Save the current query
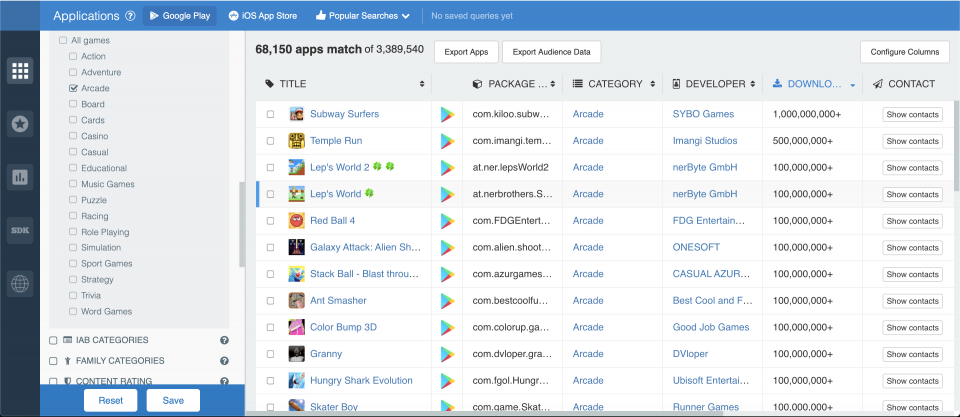 click(x=173, y=400)
